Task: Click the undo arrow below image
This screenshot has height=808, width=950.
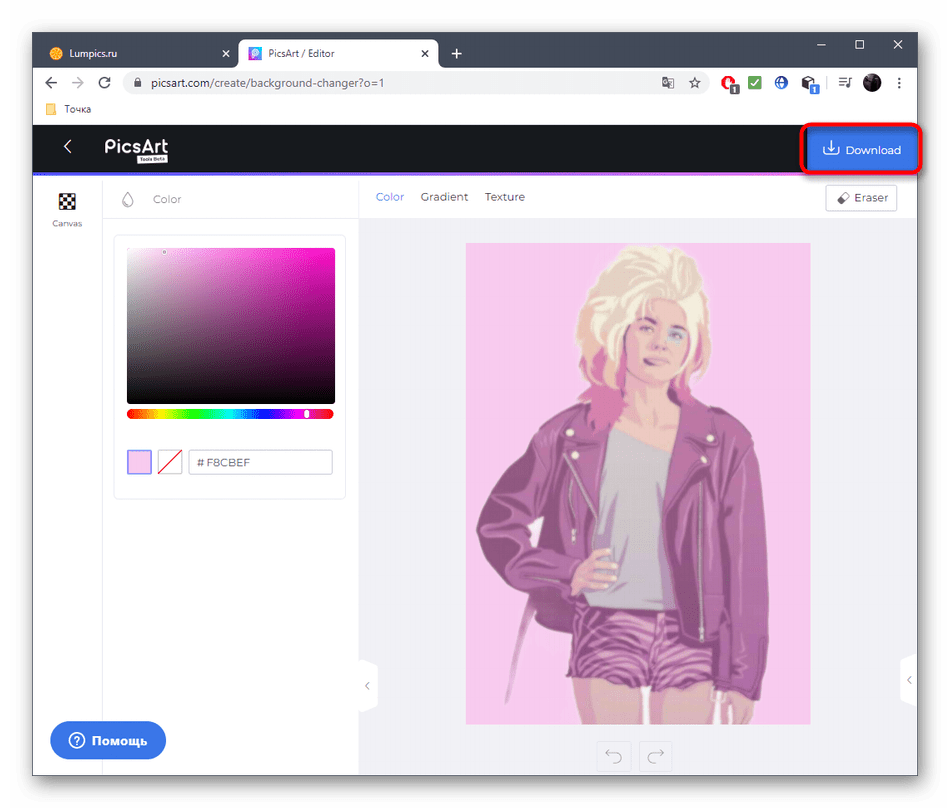Action: (x=612, y=756)
